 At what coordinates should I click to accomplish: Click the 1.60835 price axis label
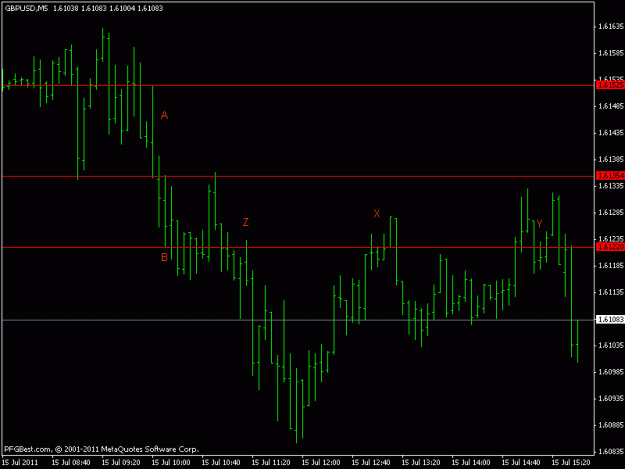[x=611, y=451]
